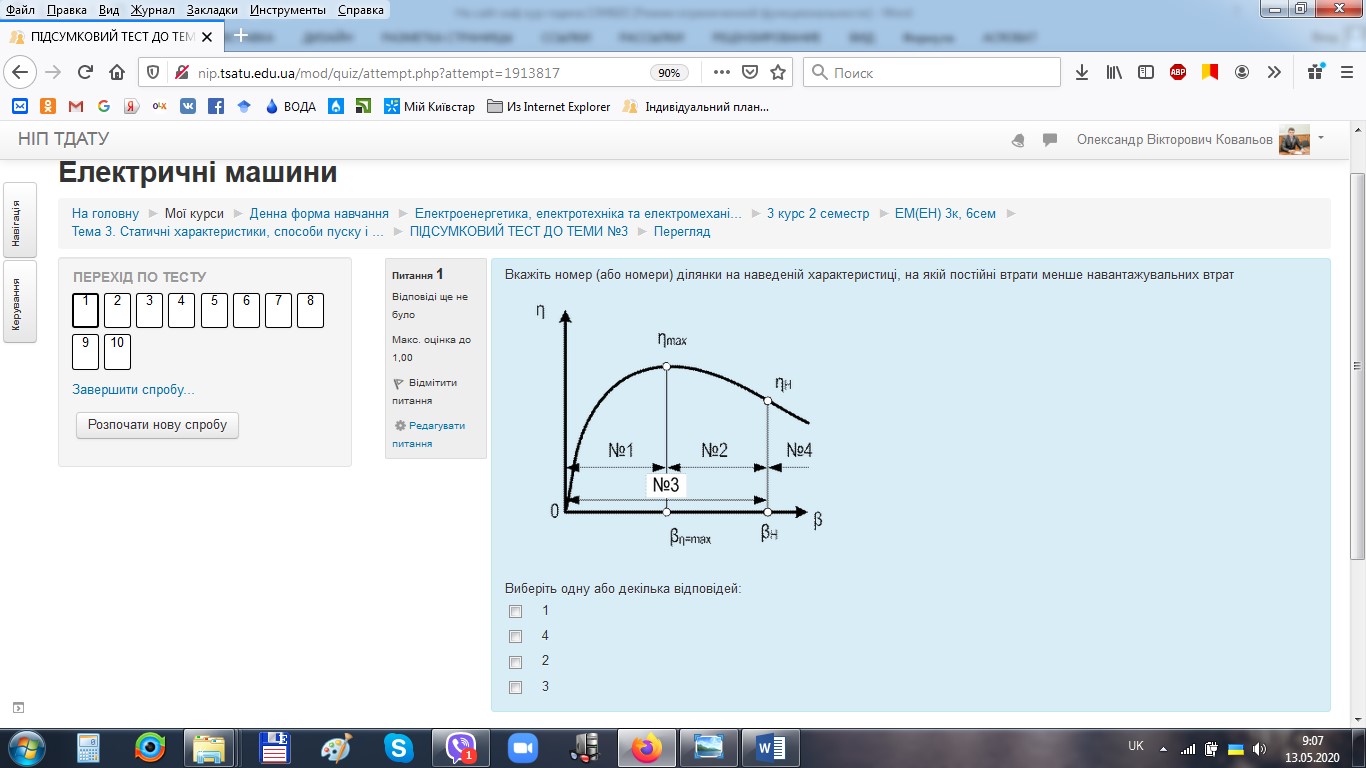The height and width of the screenshot is (768, 1366).
Task: Expand the user account menu arrow
Action: [x=1321, y=137]
